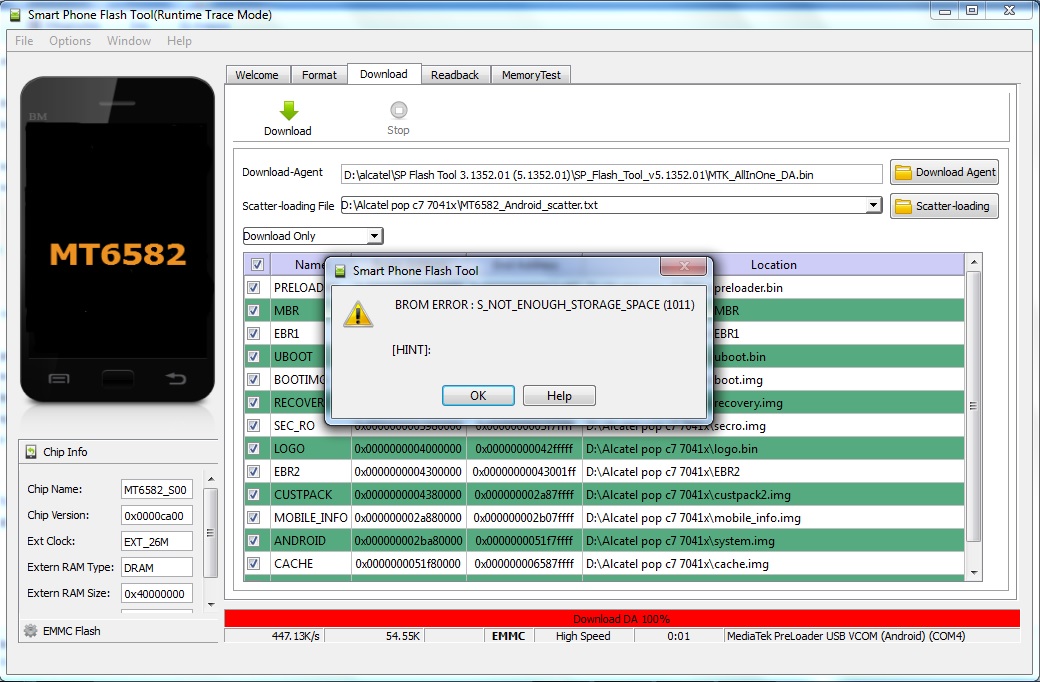This screenshot has width=1040, height=682.
Task: Uncheck the ANDROID row checkbox
Action: coord(253,540)
